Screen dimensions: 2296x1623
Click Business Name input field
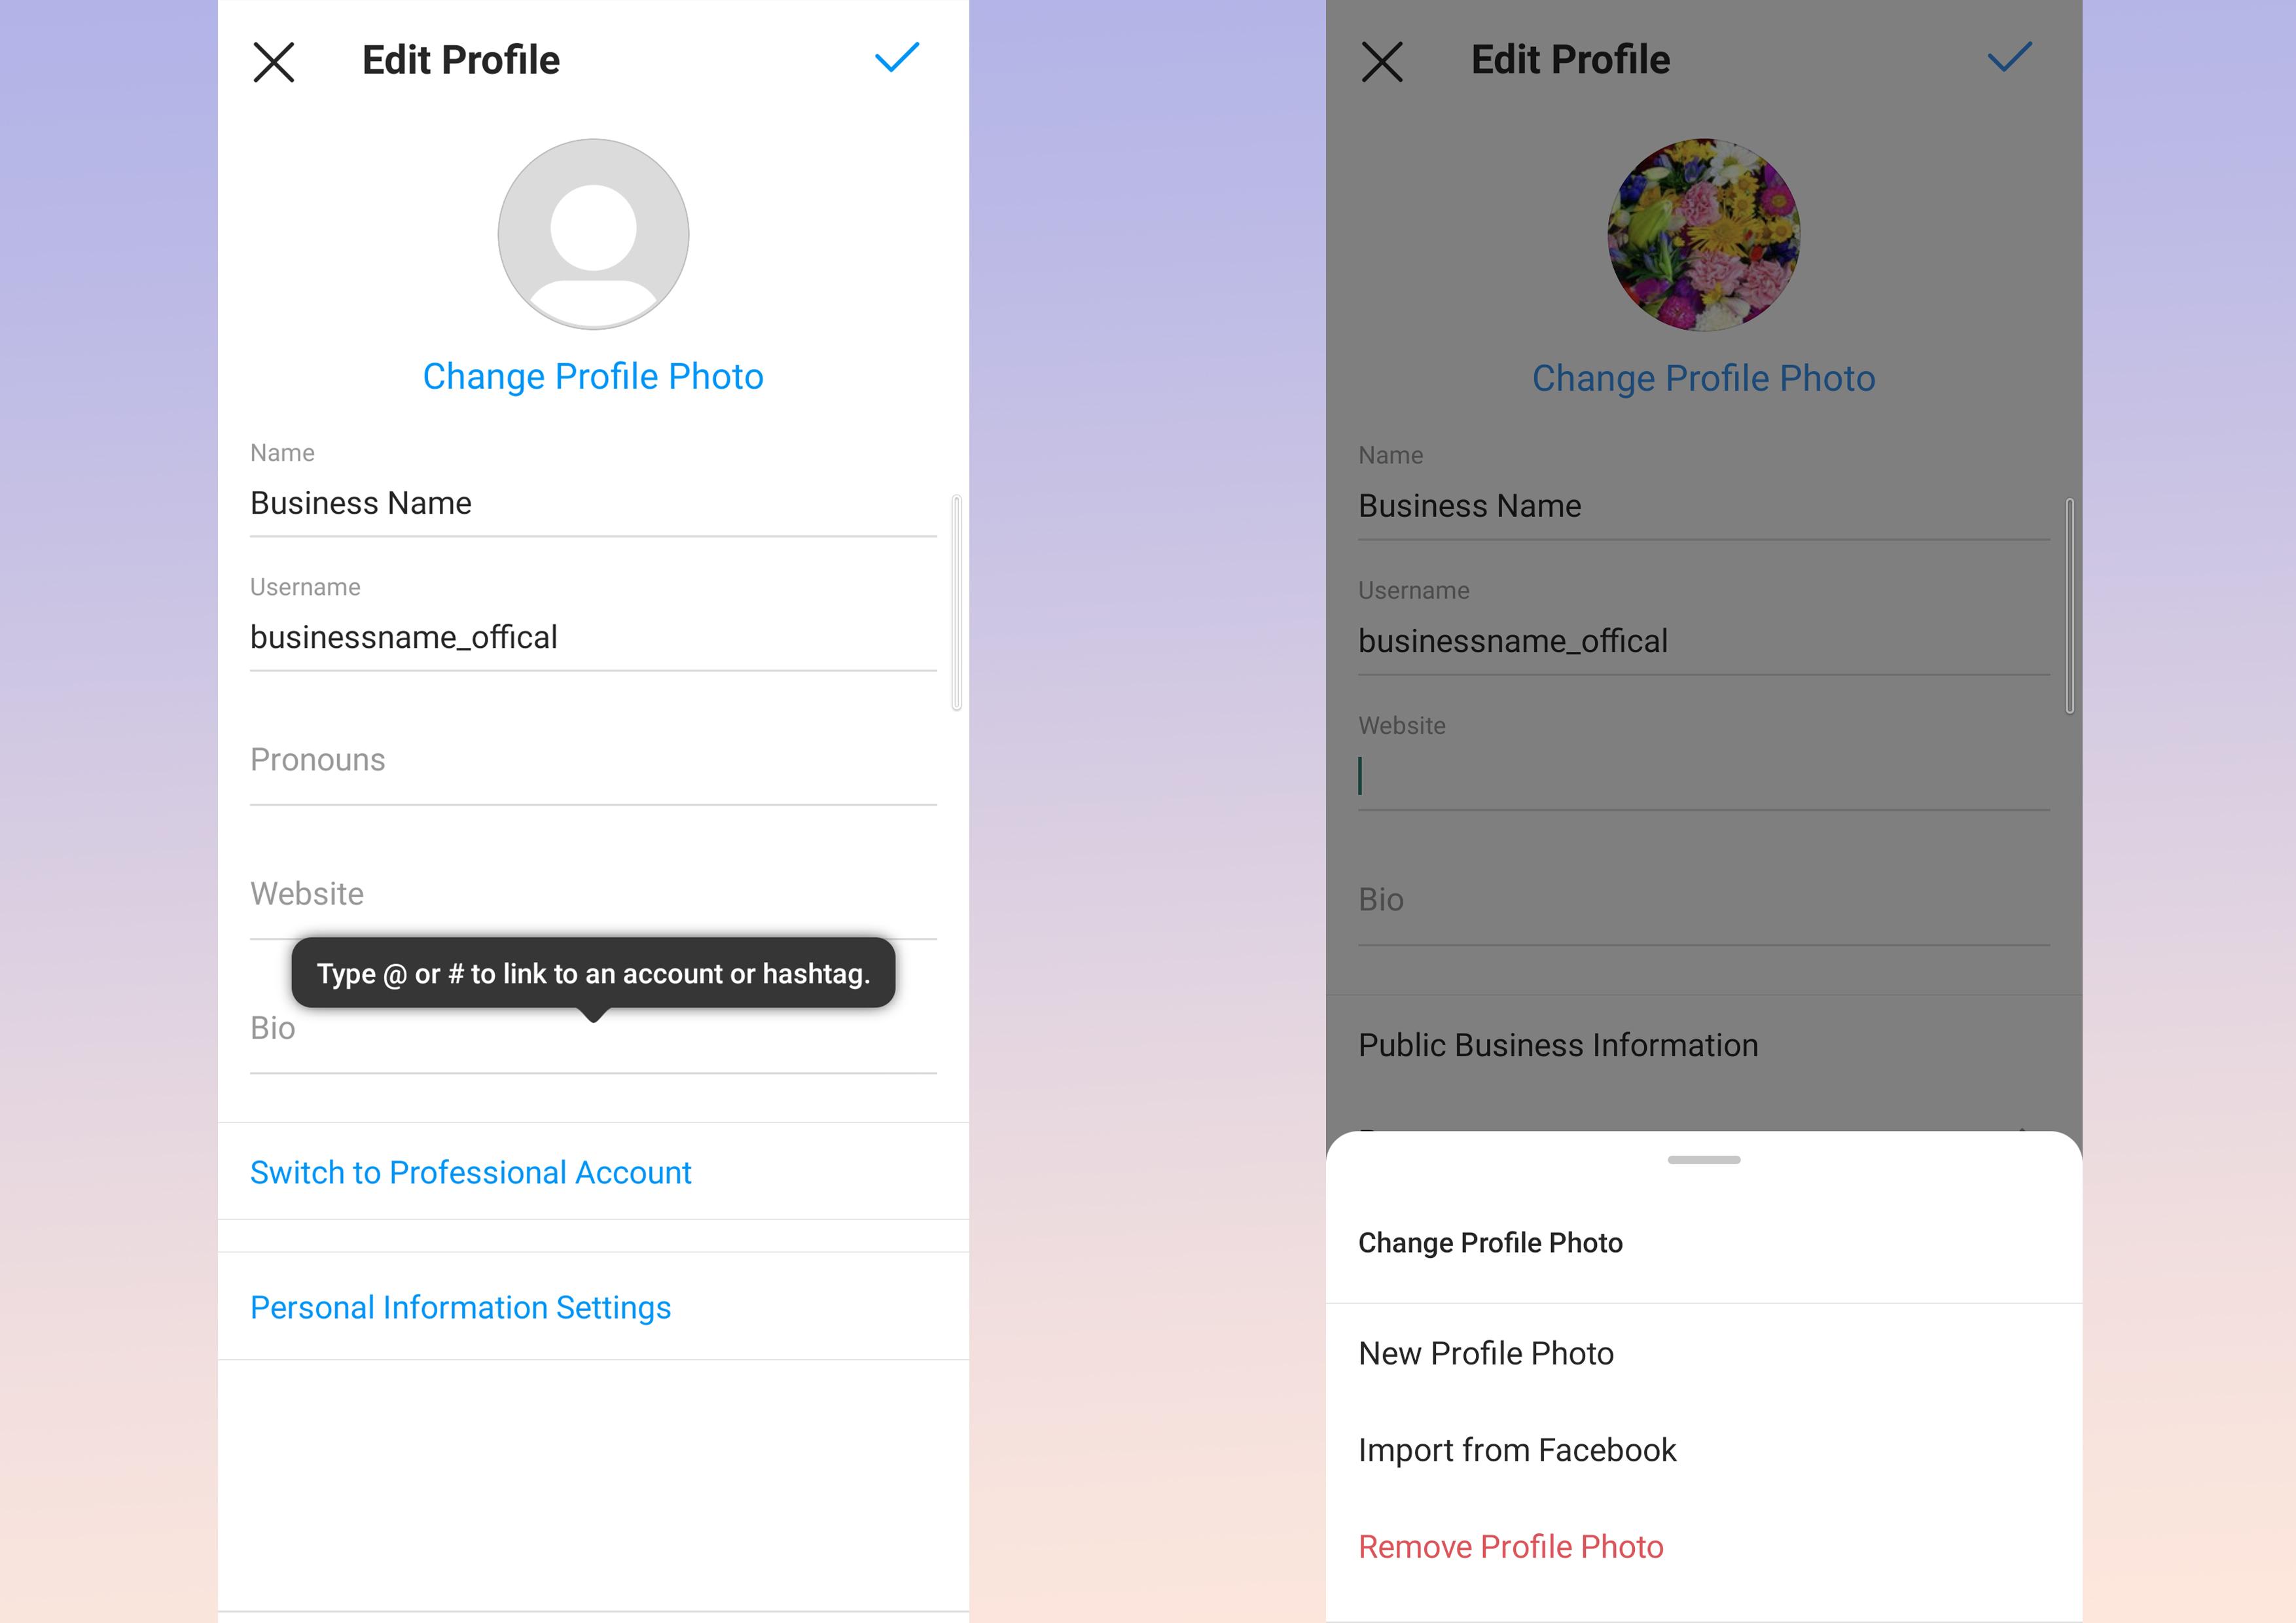[592, 503]
